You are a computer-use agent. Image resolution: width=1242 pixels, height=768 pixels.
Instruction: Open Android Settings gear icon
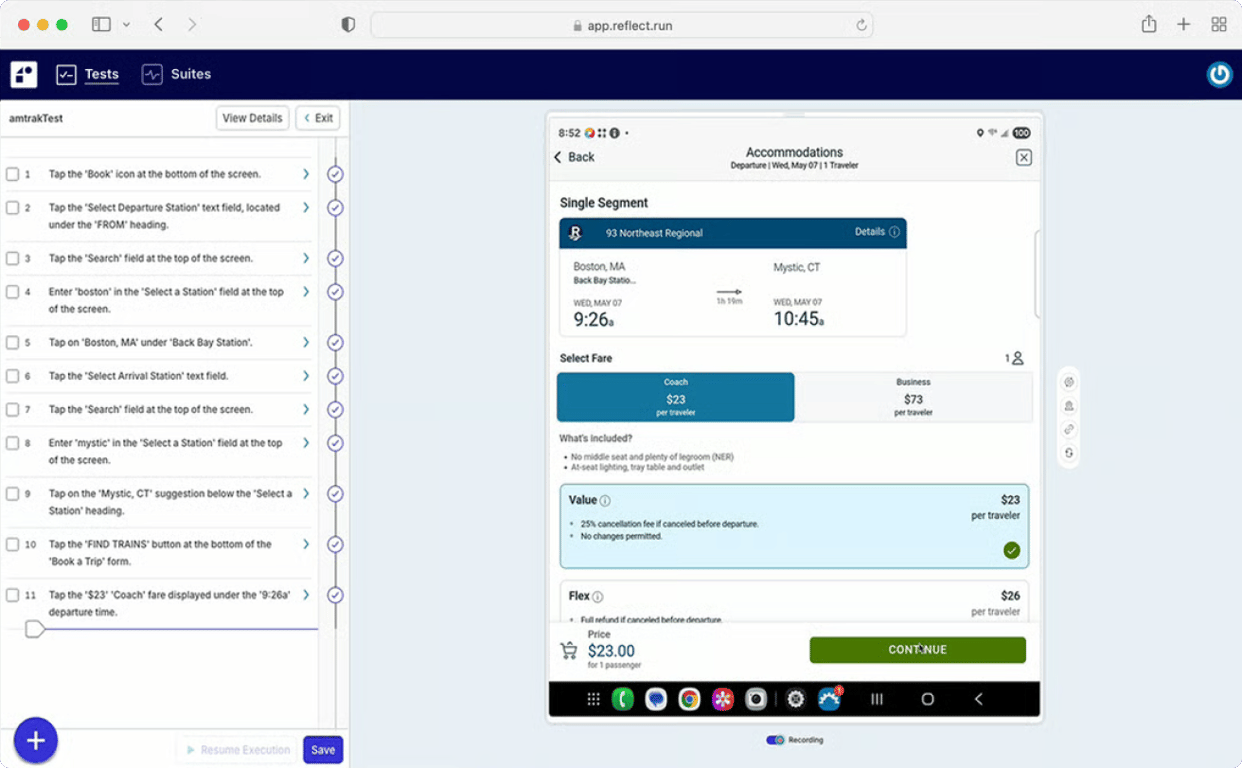(x=795, y=700)
